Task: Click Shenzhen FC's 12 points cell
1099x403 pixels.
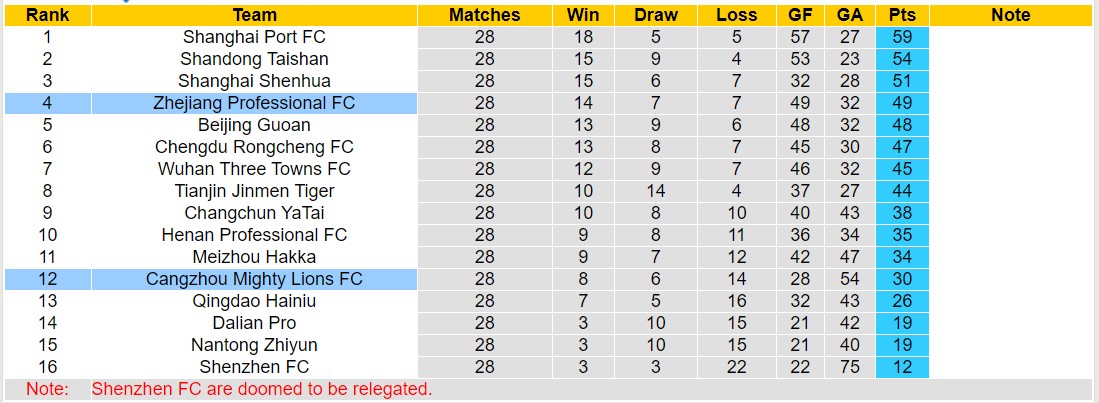Action: [902, 367]
